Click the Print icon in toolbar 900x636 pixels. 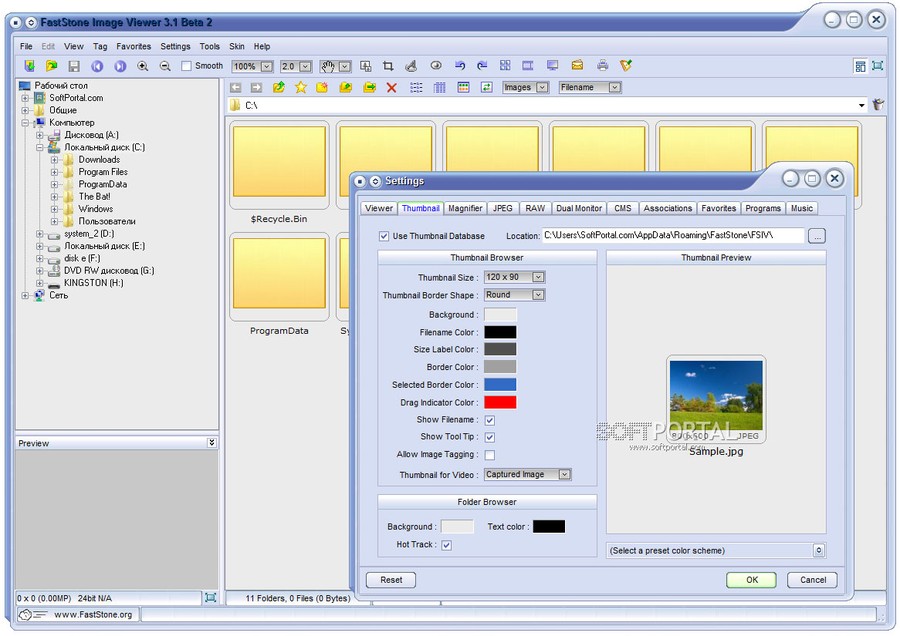point(602,65)
